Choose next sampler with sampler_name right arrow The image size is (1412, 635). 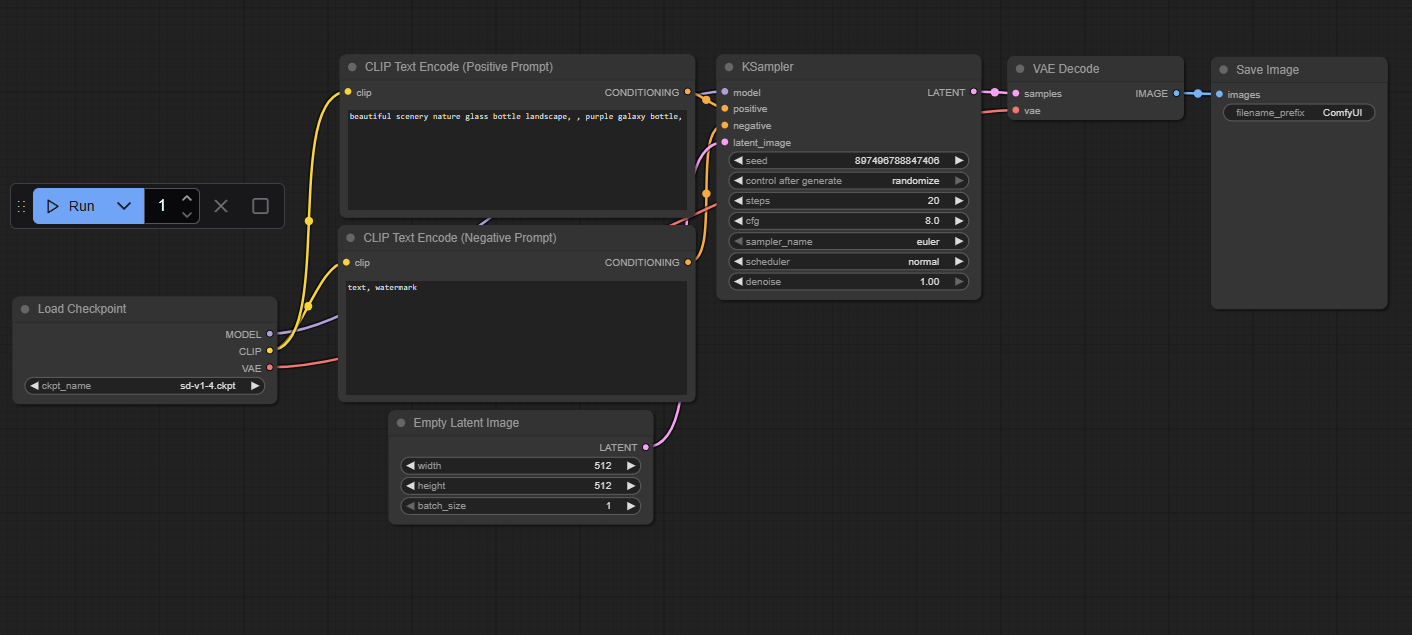pos(959,241)
